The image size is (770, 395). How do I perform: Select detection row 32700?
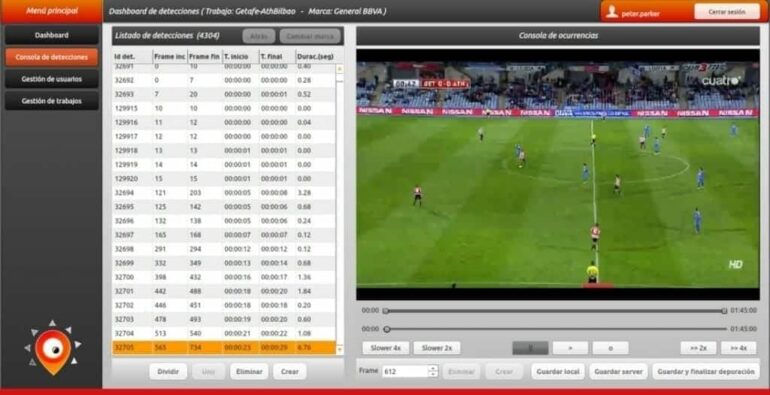coord(224,277)
